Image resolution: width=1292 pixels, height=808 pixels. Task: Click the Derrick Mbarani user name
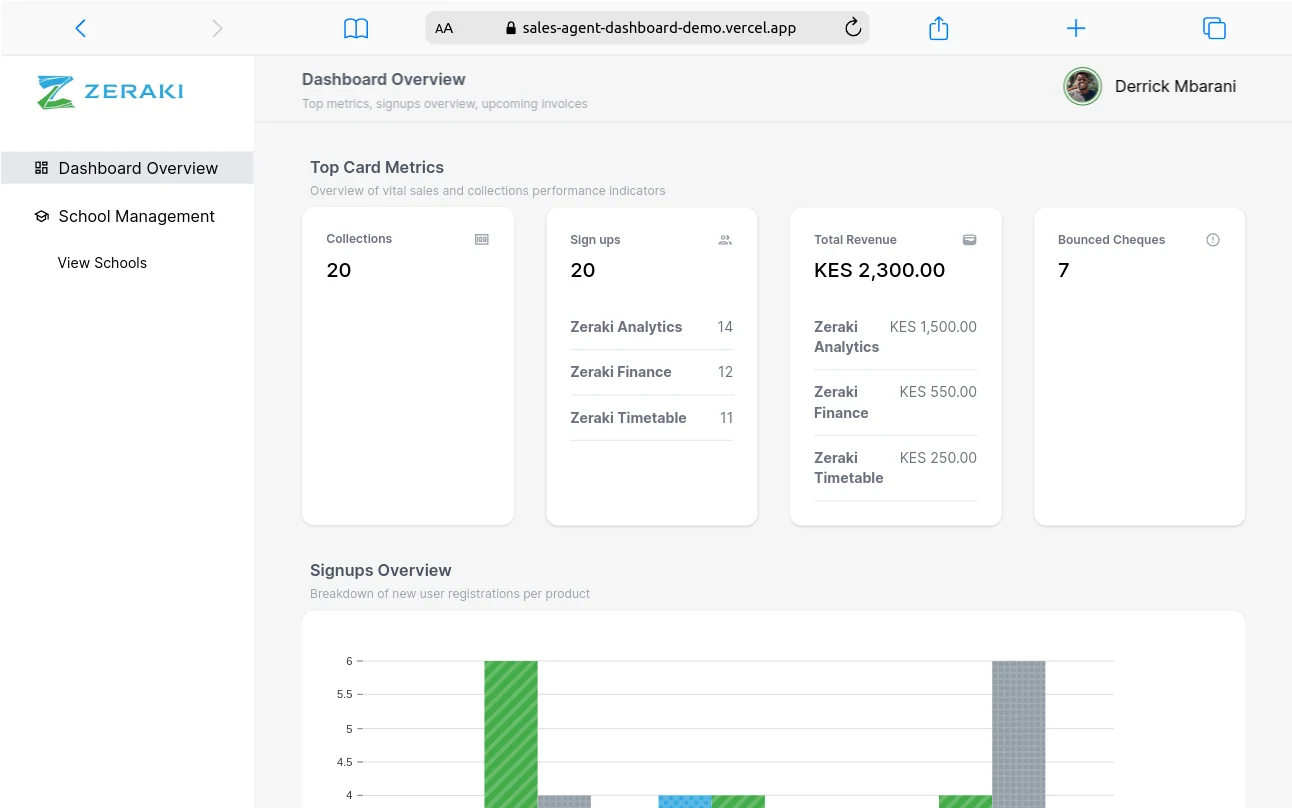1175,87
